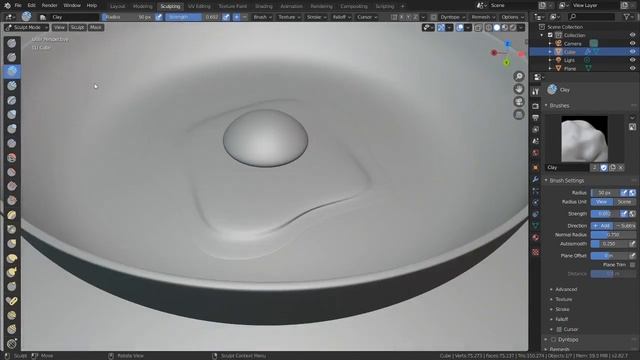Click the Zoom view magnifier gizmo
Image resolution: width=640 pixels, height=360 pixels.
[x=519, y=76]
